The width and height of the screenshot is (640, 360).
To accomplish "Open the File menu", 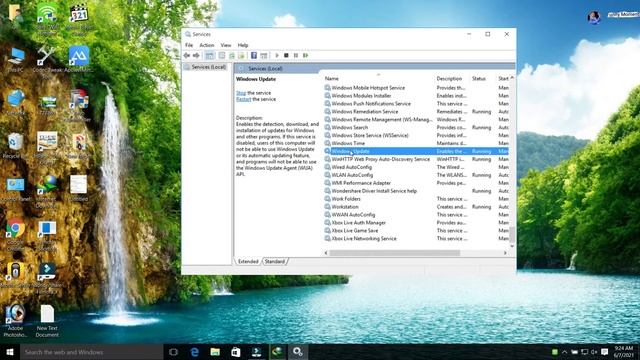I will [189, 45].
